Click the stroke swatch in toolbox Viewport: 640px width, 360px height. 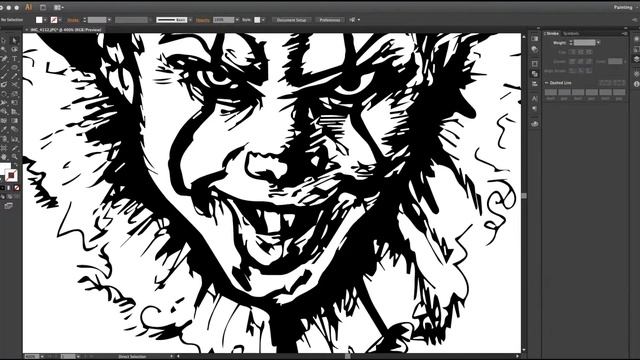pyautogui.click(x=11, y=175)
